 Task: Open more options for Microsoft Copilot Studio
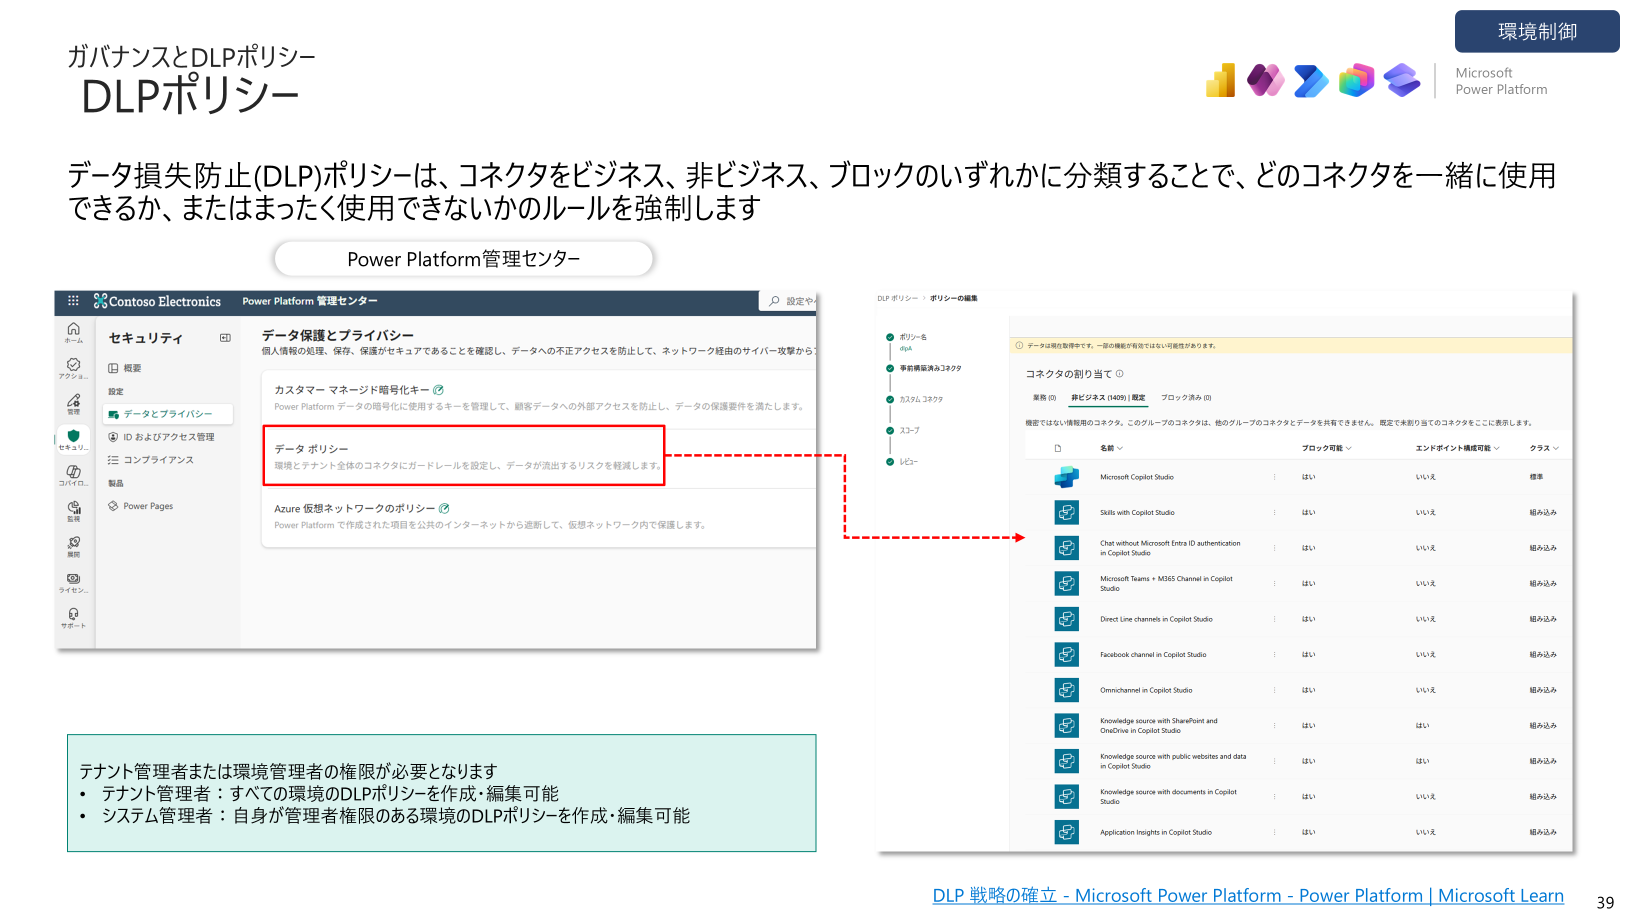(x=1275, y=477)
